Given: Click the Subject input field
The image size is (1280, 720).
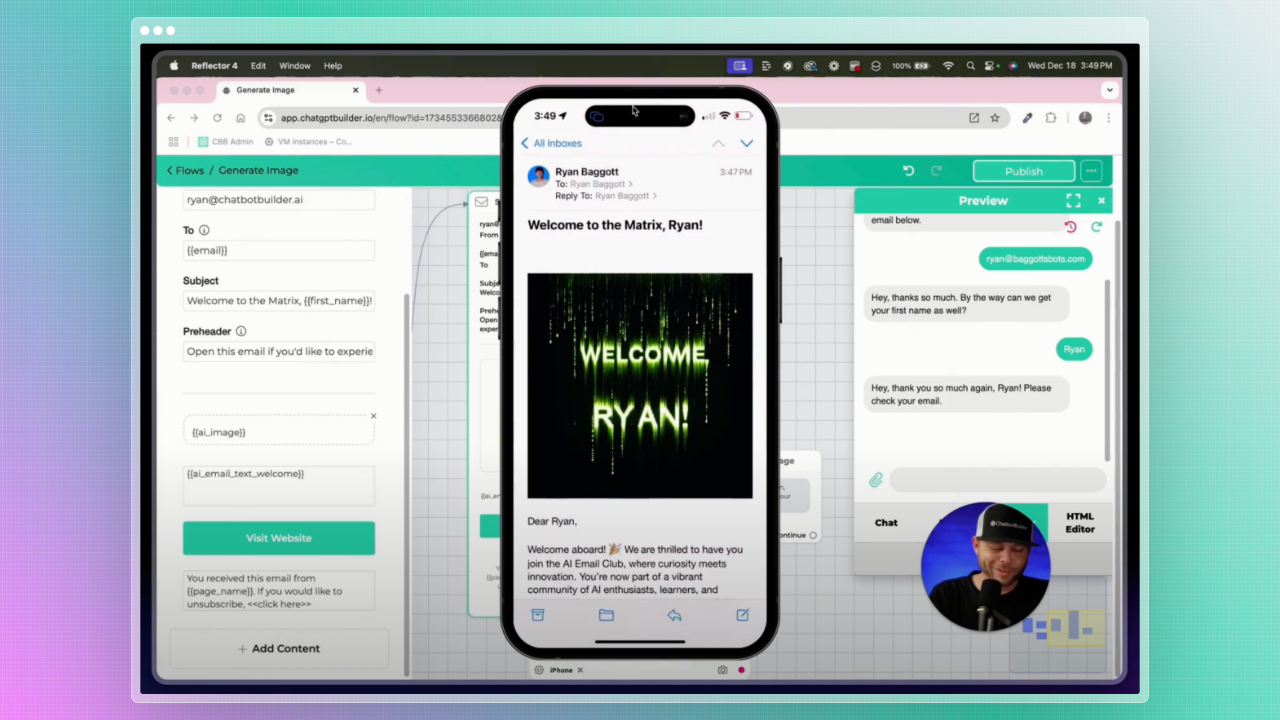Looking at the screenshot, I should point(279,300).
